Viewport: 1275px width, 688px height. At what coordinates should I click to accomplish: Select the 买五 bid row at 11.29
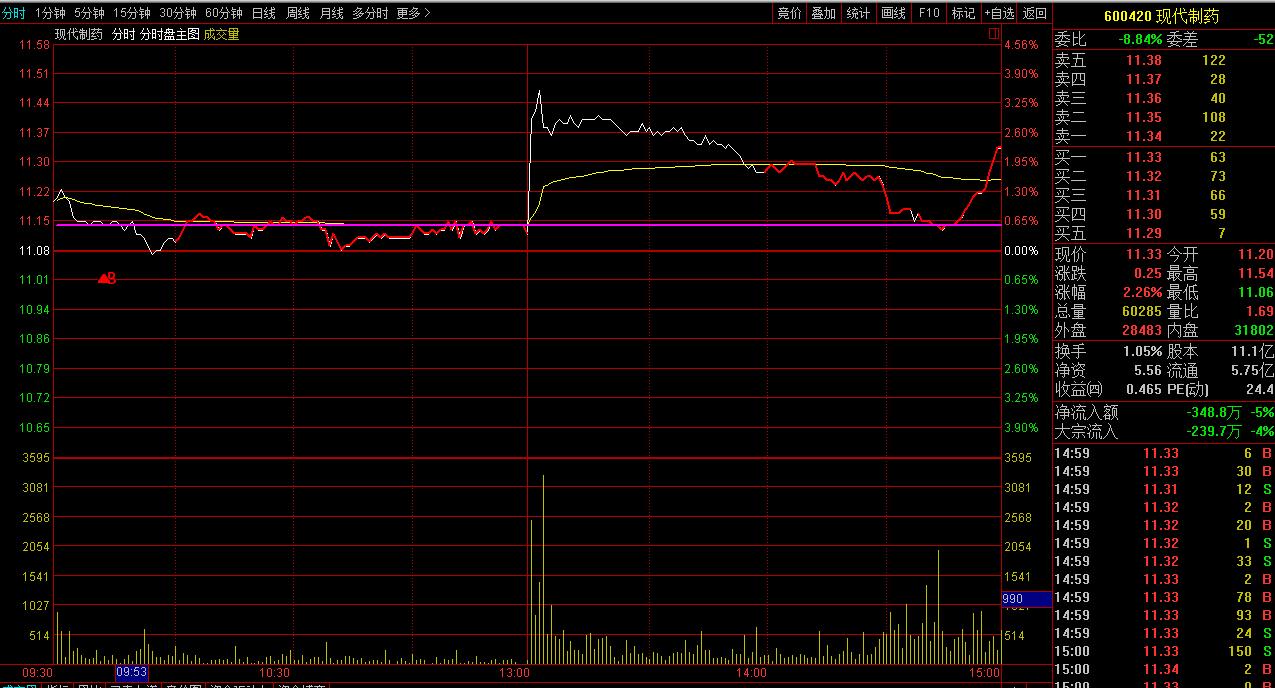1163,233
